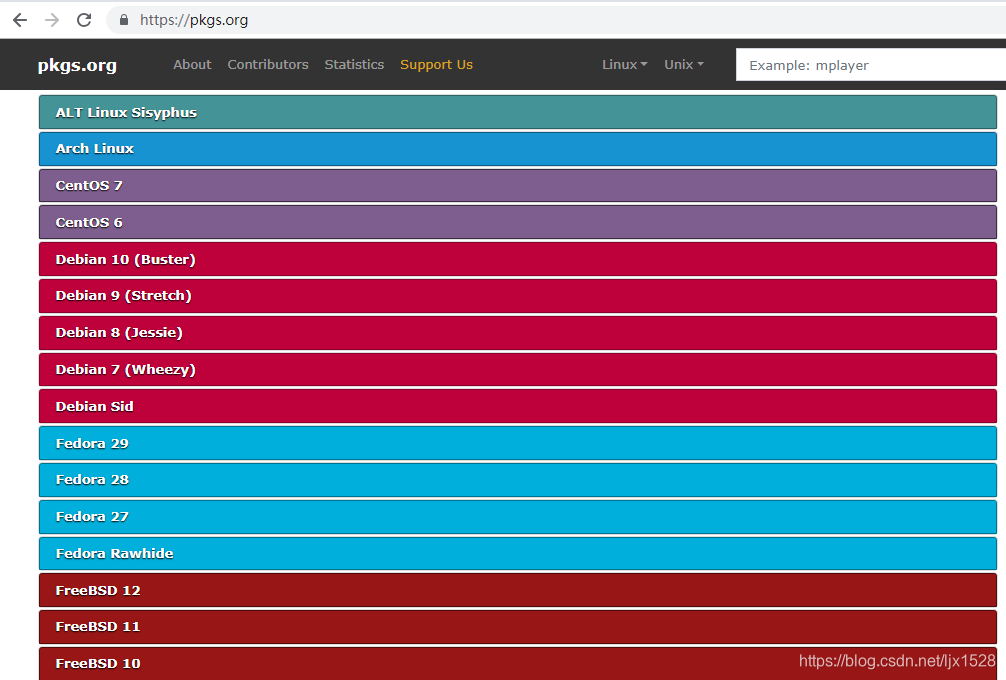The width and height of the screenshot is (1006, 680).
Task: Click the padlock site security icon
Action: point(124,20)
